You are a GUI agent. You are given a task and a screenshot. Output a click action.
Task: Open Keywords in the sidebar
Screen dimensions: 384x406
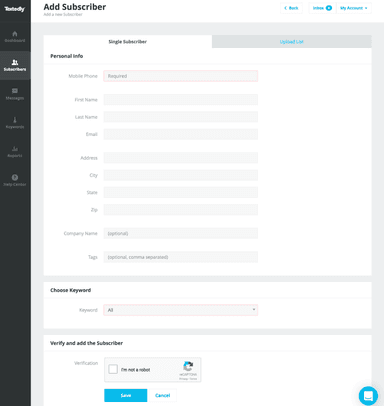[15, 123]
